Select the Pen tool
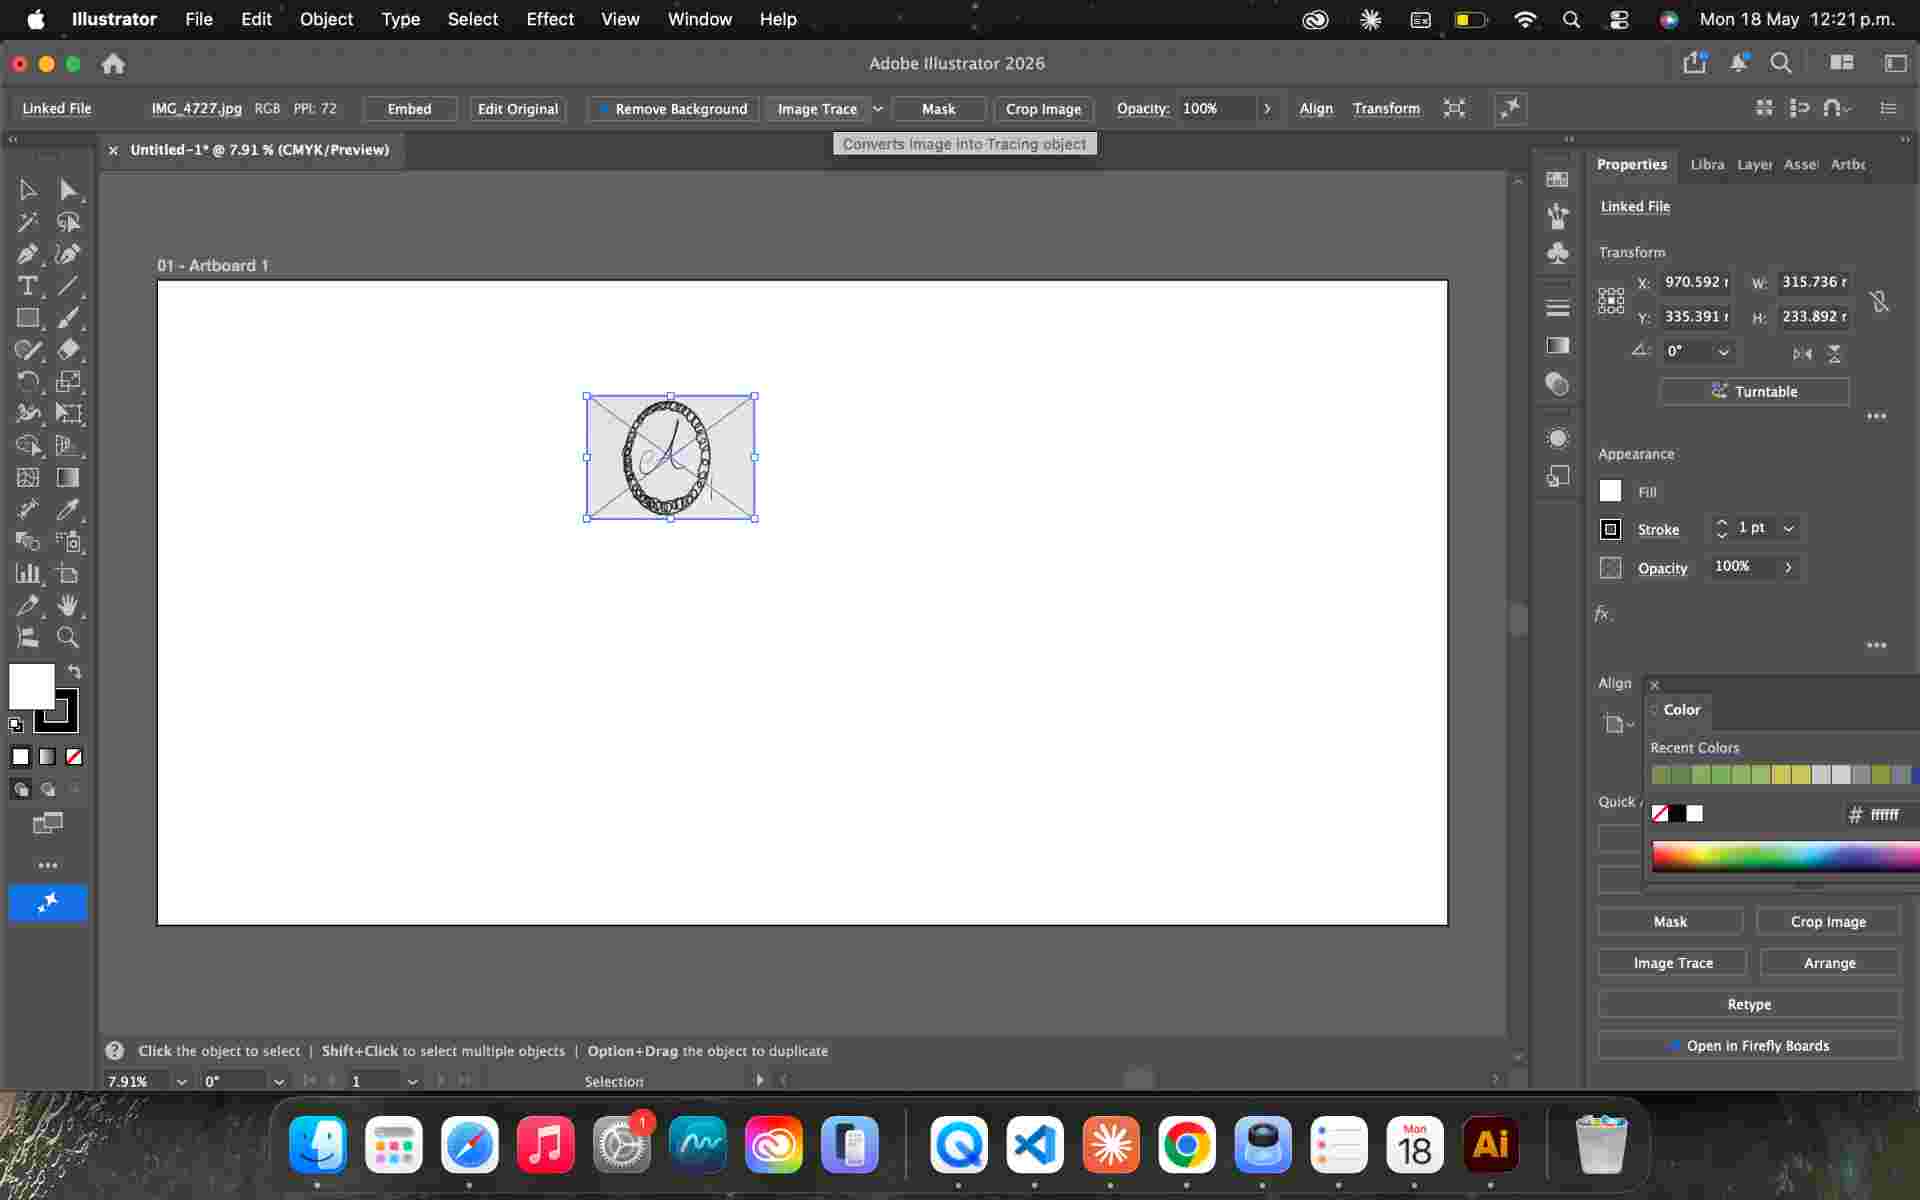Screen dimensions: 1920x1200 click(28, 254)
